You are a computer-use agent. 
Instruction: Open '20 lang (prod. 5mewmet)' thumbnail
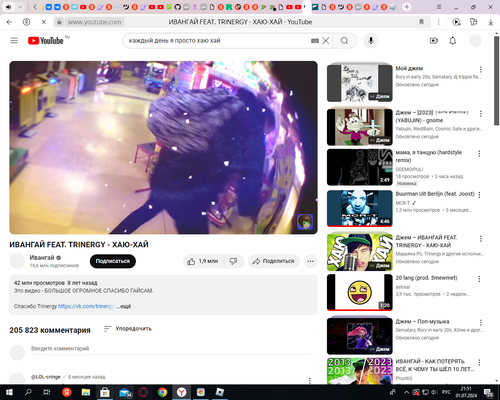coord(360,292)
